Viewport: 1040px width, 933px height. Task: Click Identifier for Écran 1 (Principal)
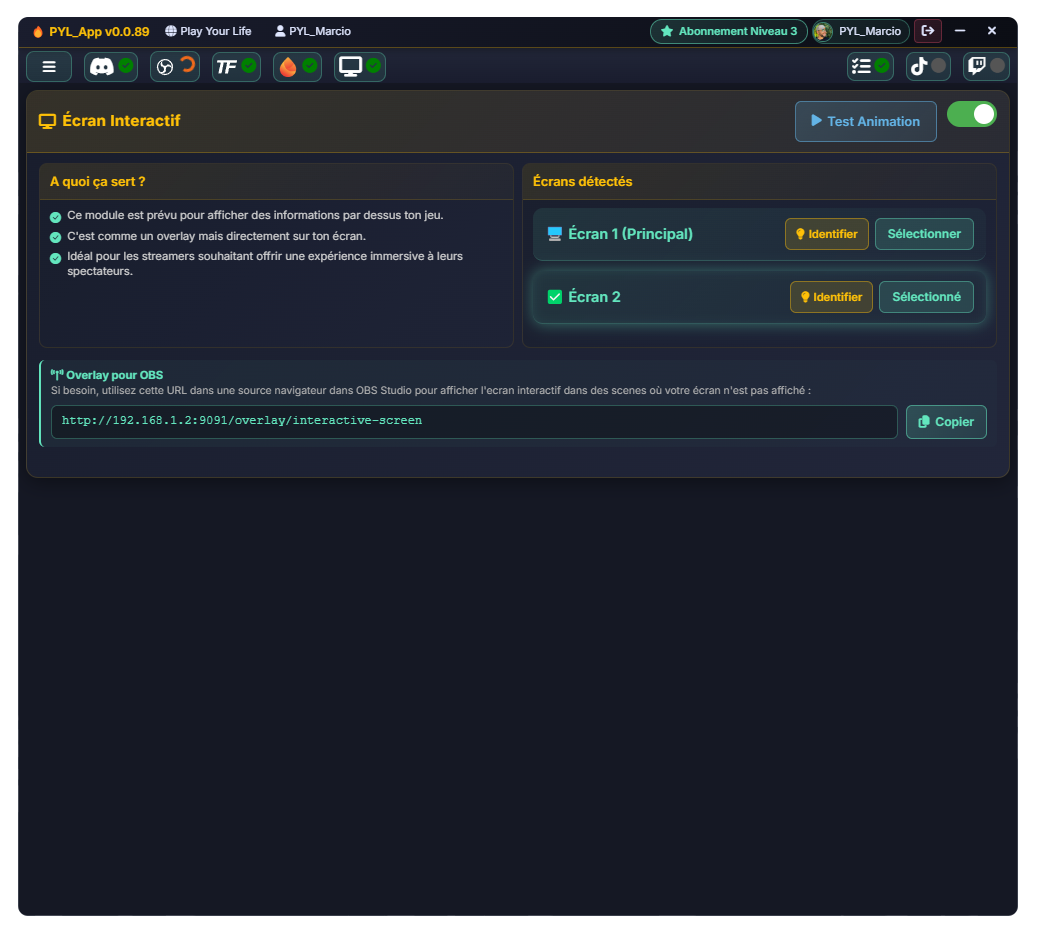(826, 233)
